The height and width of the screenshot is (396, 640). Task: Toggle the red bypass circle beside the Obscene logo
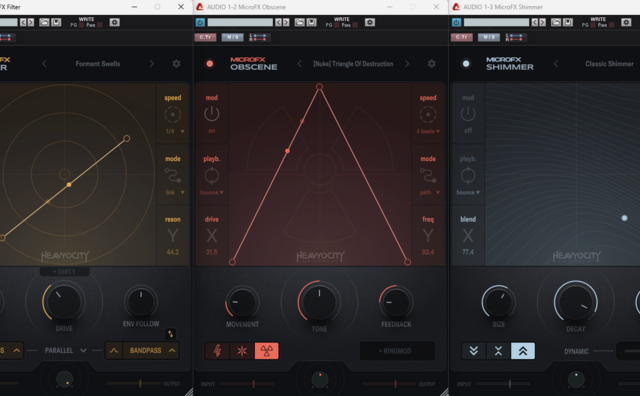tap(210, 64)
